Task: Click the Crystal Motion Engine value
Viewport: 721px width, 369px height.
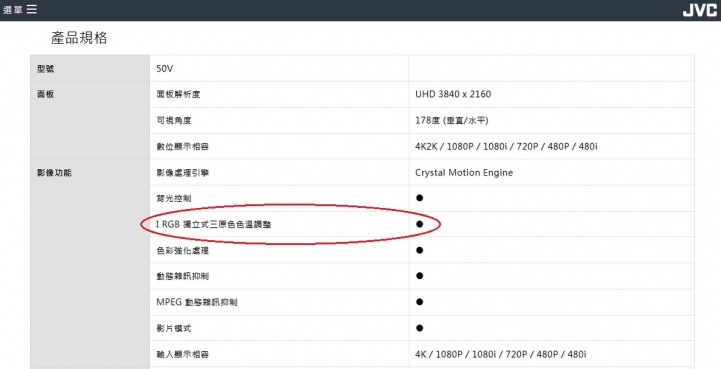Action: 464,173
